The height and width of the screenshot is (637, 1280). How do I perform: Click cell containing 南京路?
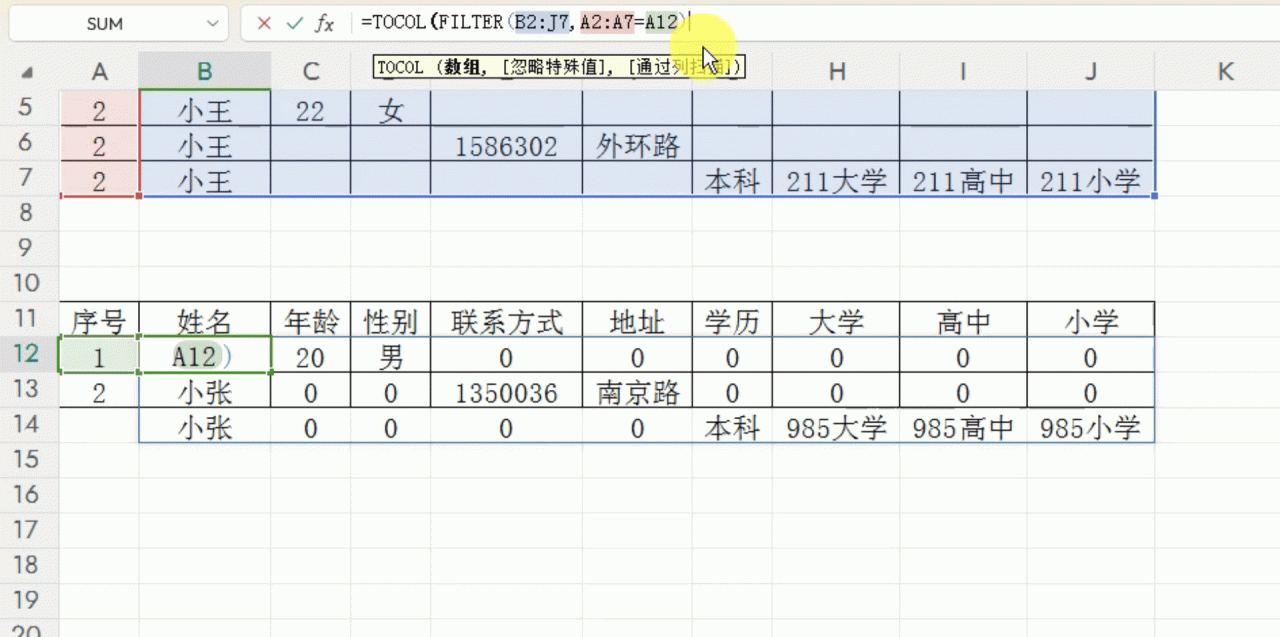click(637, 391)
